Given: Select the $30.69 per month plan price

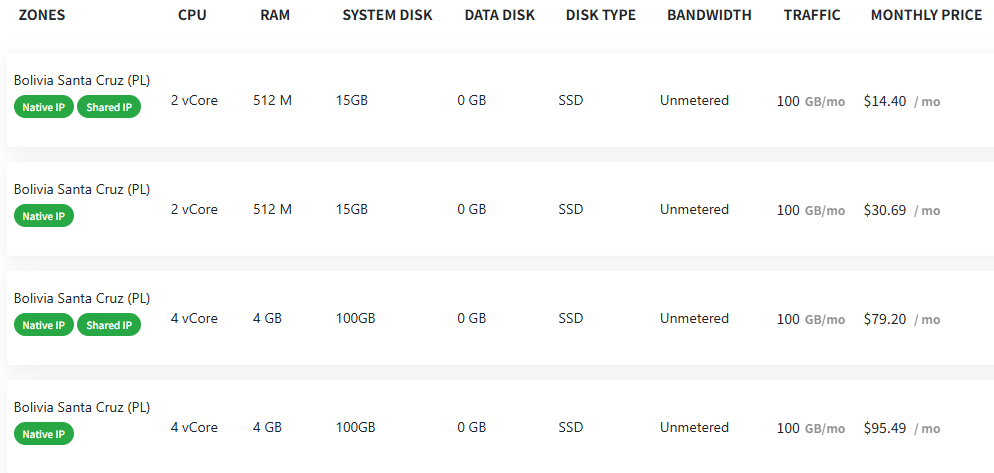Looking at the screenshot, I should [x=885, y=210].
